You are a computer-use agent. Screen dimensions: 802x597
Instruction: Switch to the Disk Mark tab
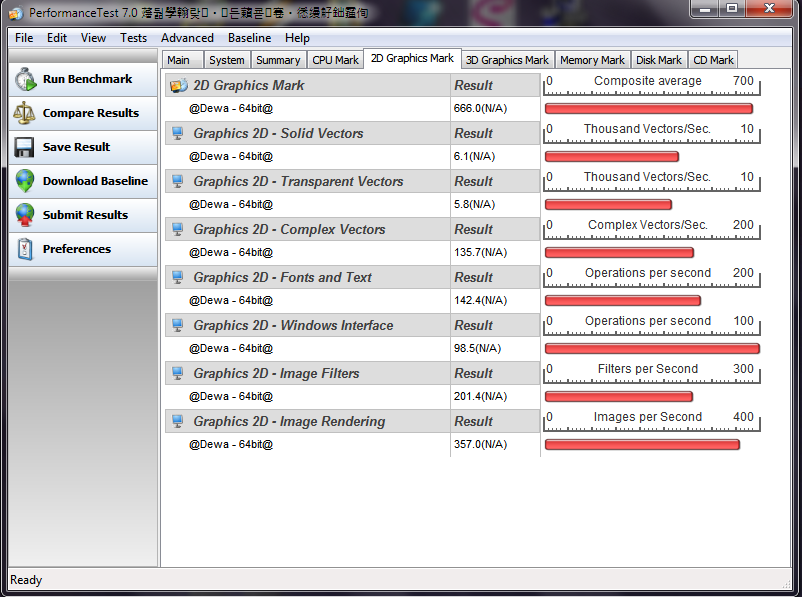[659, 60]
